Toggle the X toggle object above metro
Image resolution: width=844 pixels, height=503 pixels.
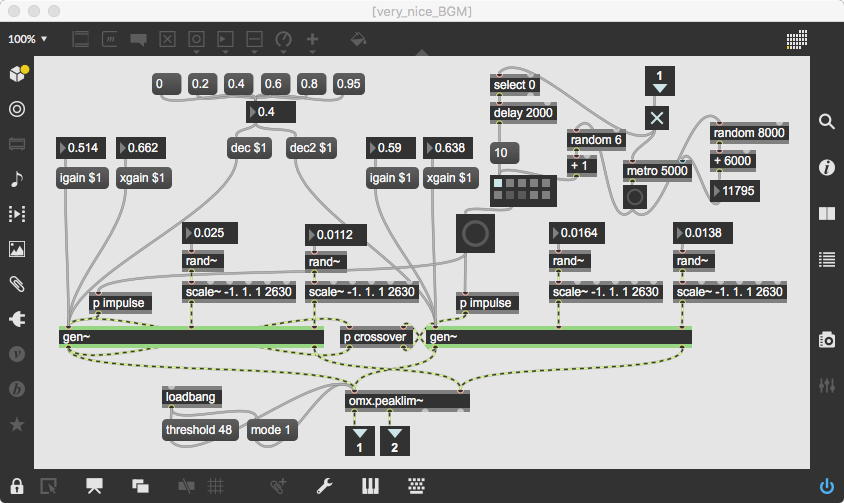657,118
